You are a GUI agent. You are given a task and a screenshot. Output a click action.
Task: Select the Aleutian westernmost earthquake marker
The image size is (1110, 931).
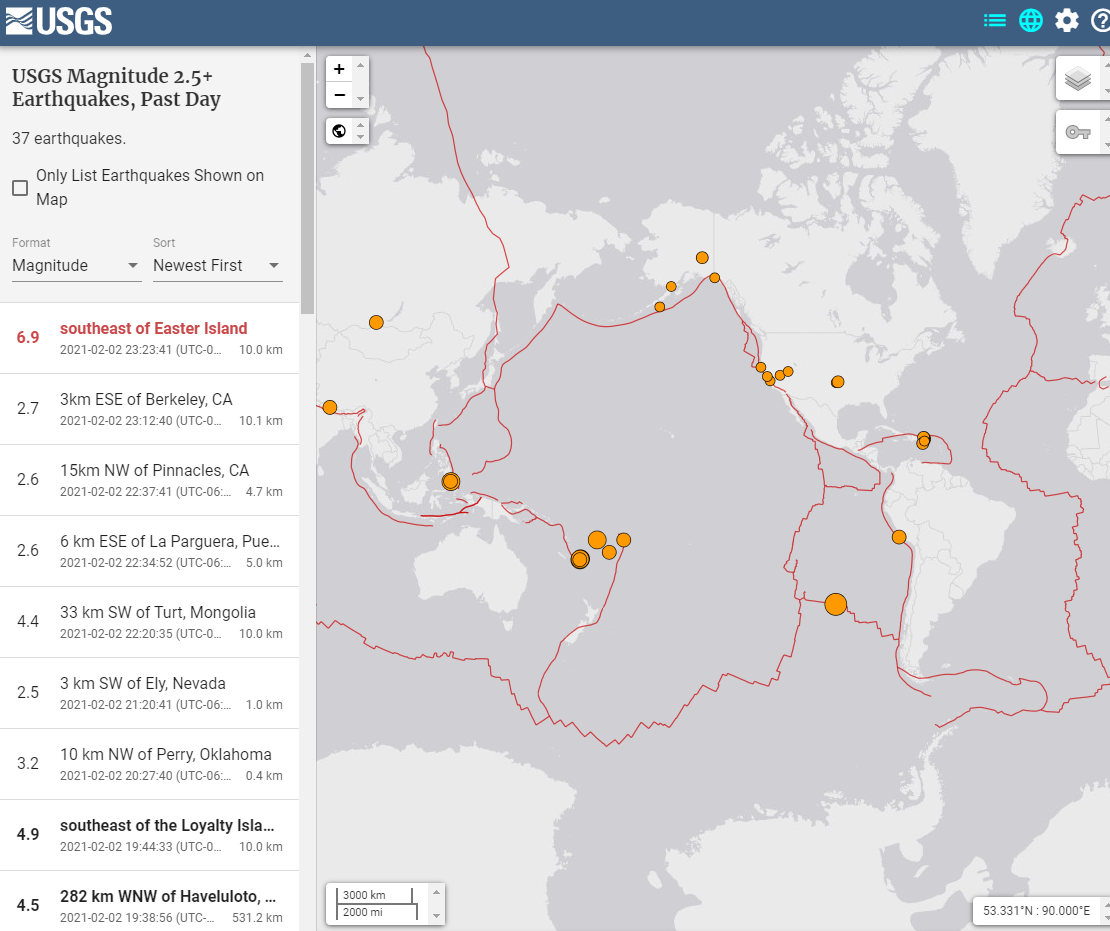(x=659, y=307)
